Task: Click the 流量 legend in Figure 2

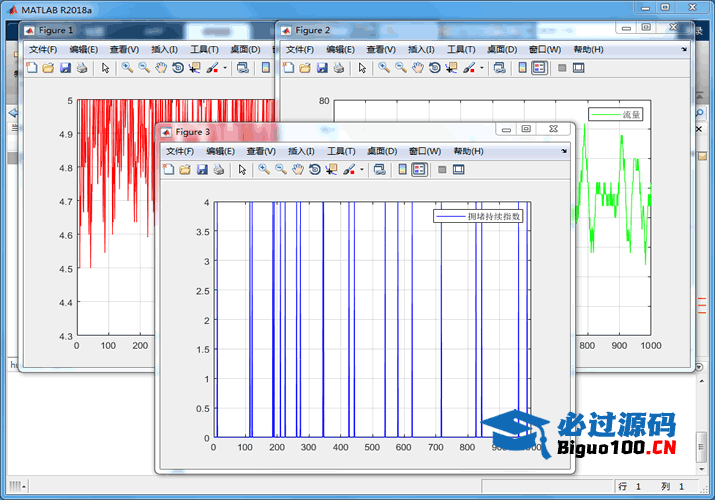Action: 615,114
